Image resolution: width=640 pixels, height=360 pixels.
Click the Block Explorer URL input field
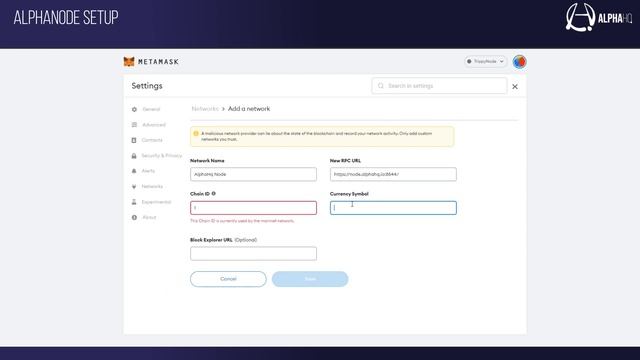click(x=253, y=253)
